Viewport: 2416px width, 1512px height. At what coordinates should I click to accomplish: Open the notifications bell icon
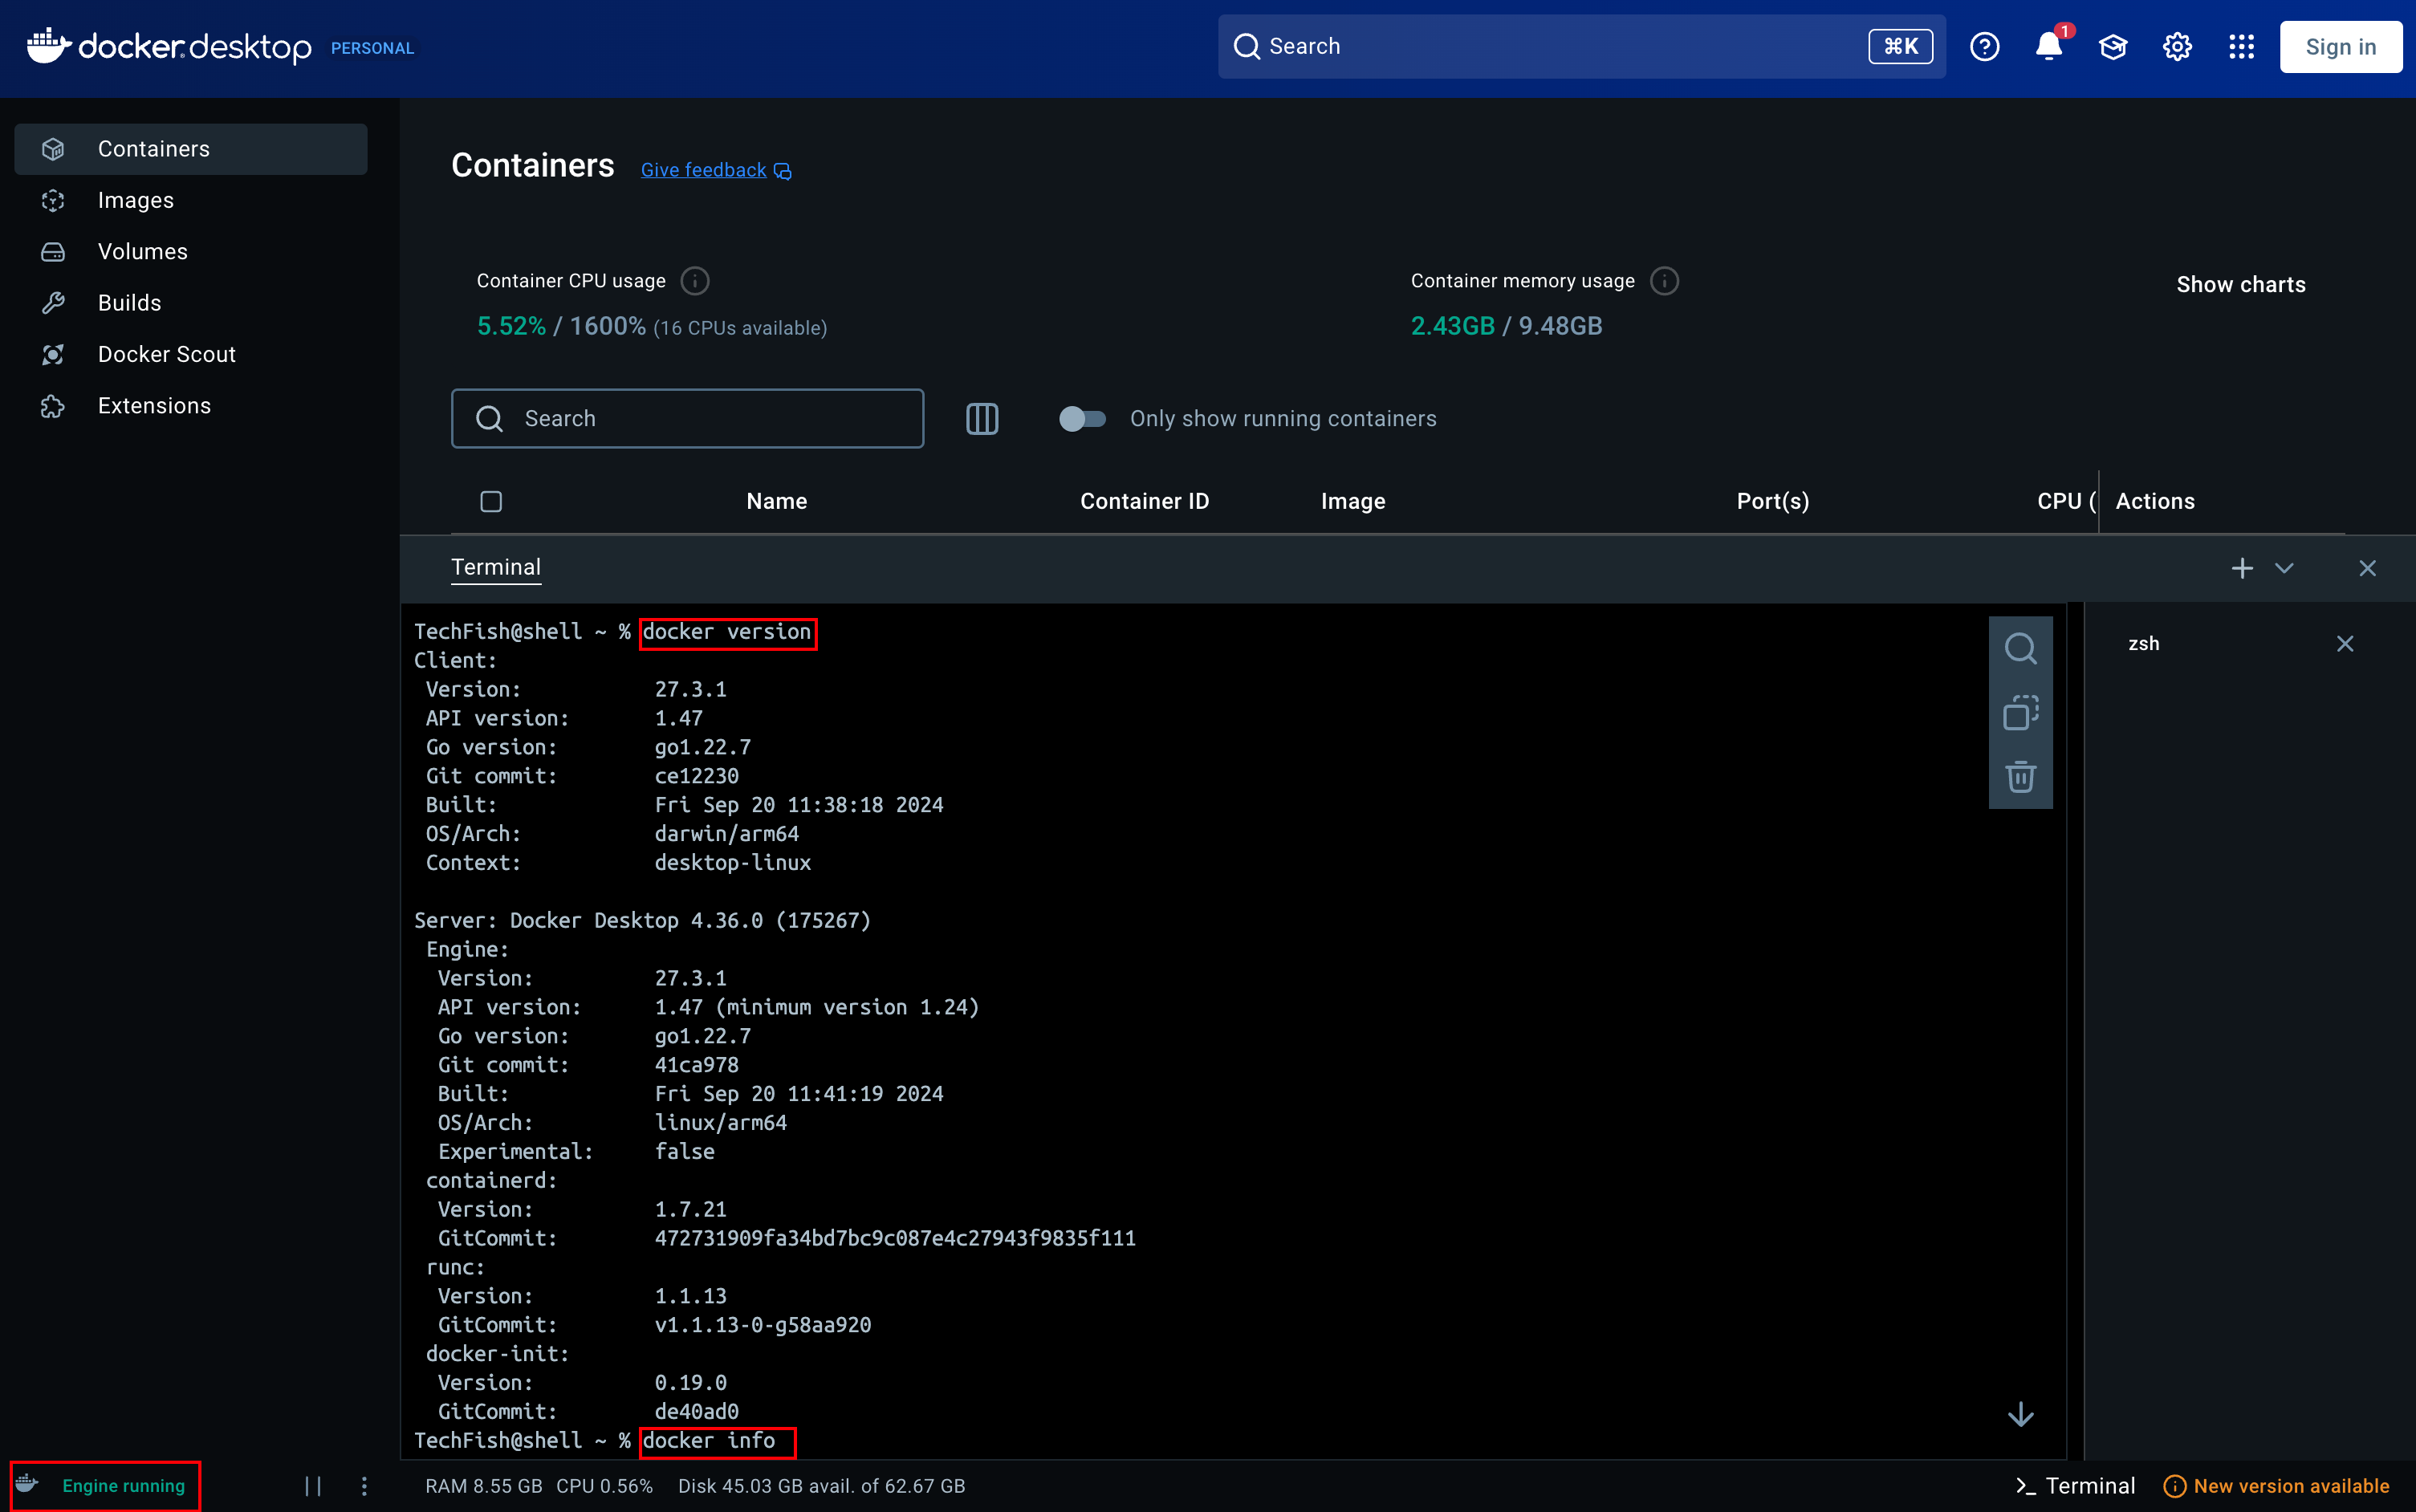tap(2048, 47)
